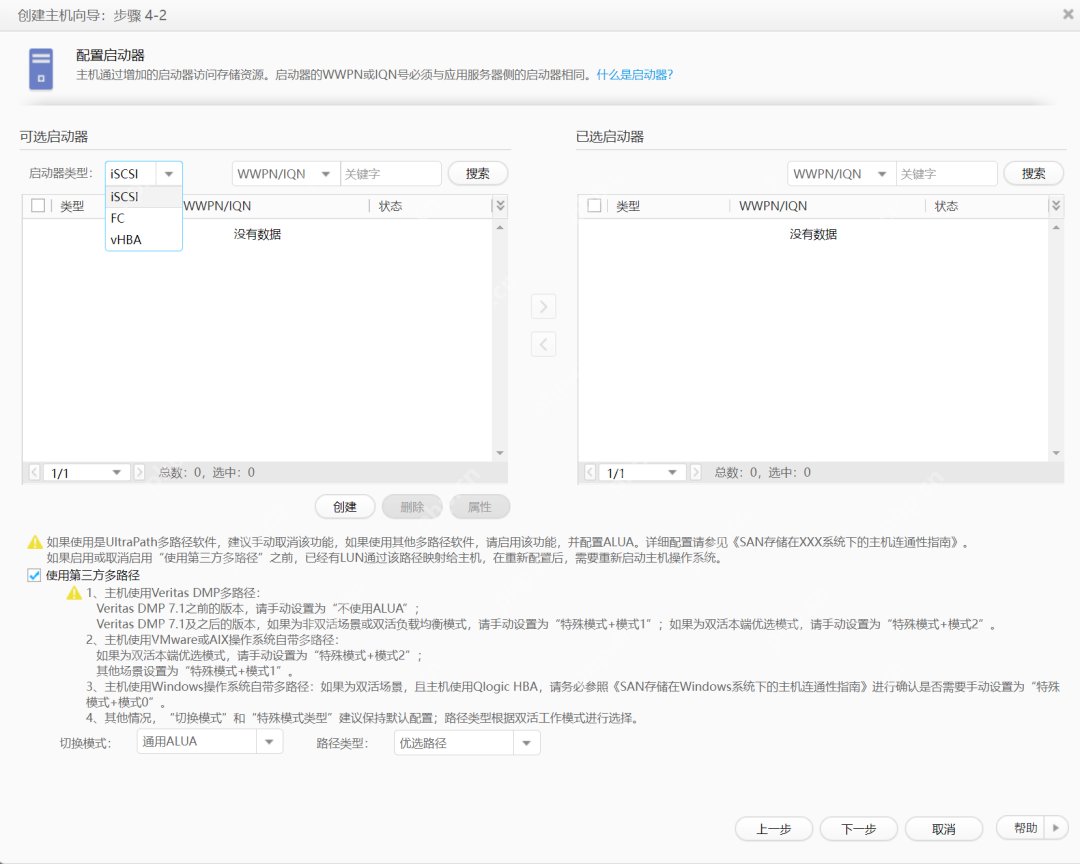Disable 使用第三方多路径 checkbox
The image size is (1080, 864).
[x=35, y=574]
